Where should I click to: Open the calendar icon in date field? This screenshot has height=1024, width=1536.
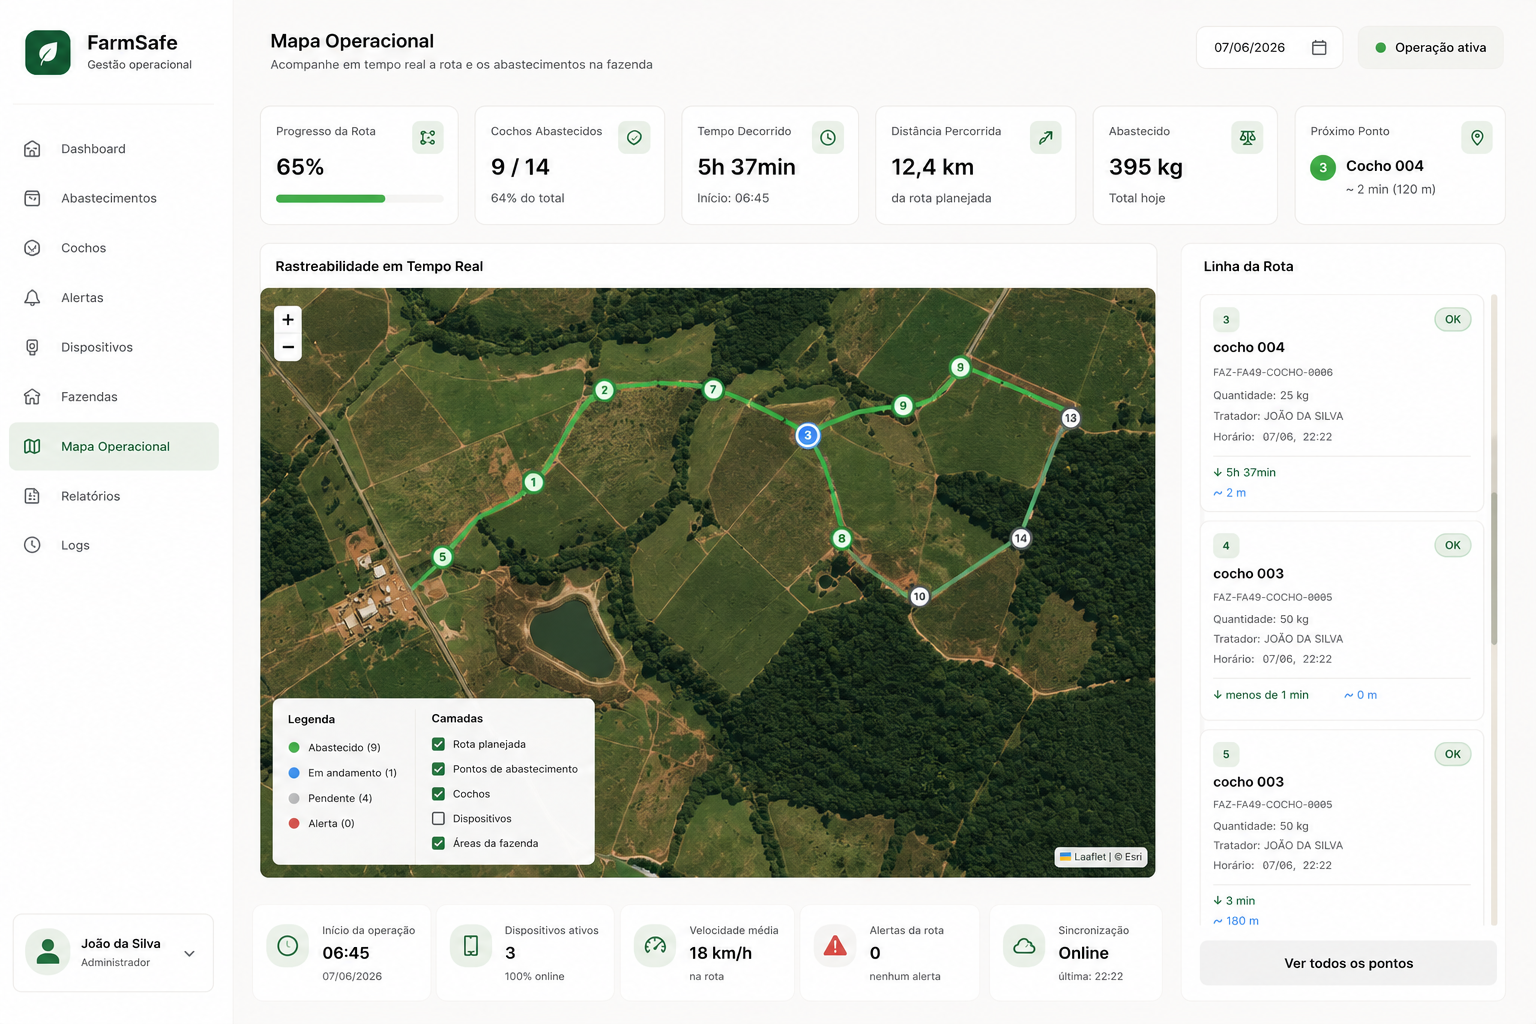pos(1319,48)
